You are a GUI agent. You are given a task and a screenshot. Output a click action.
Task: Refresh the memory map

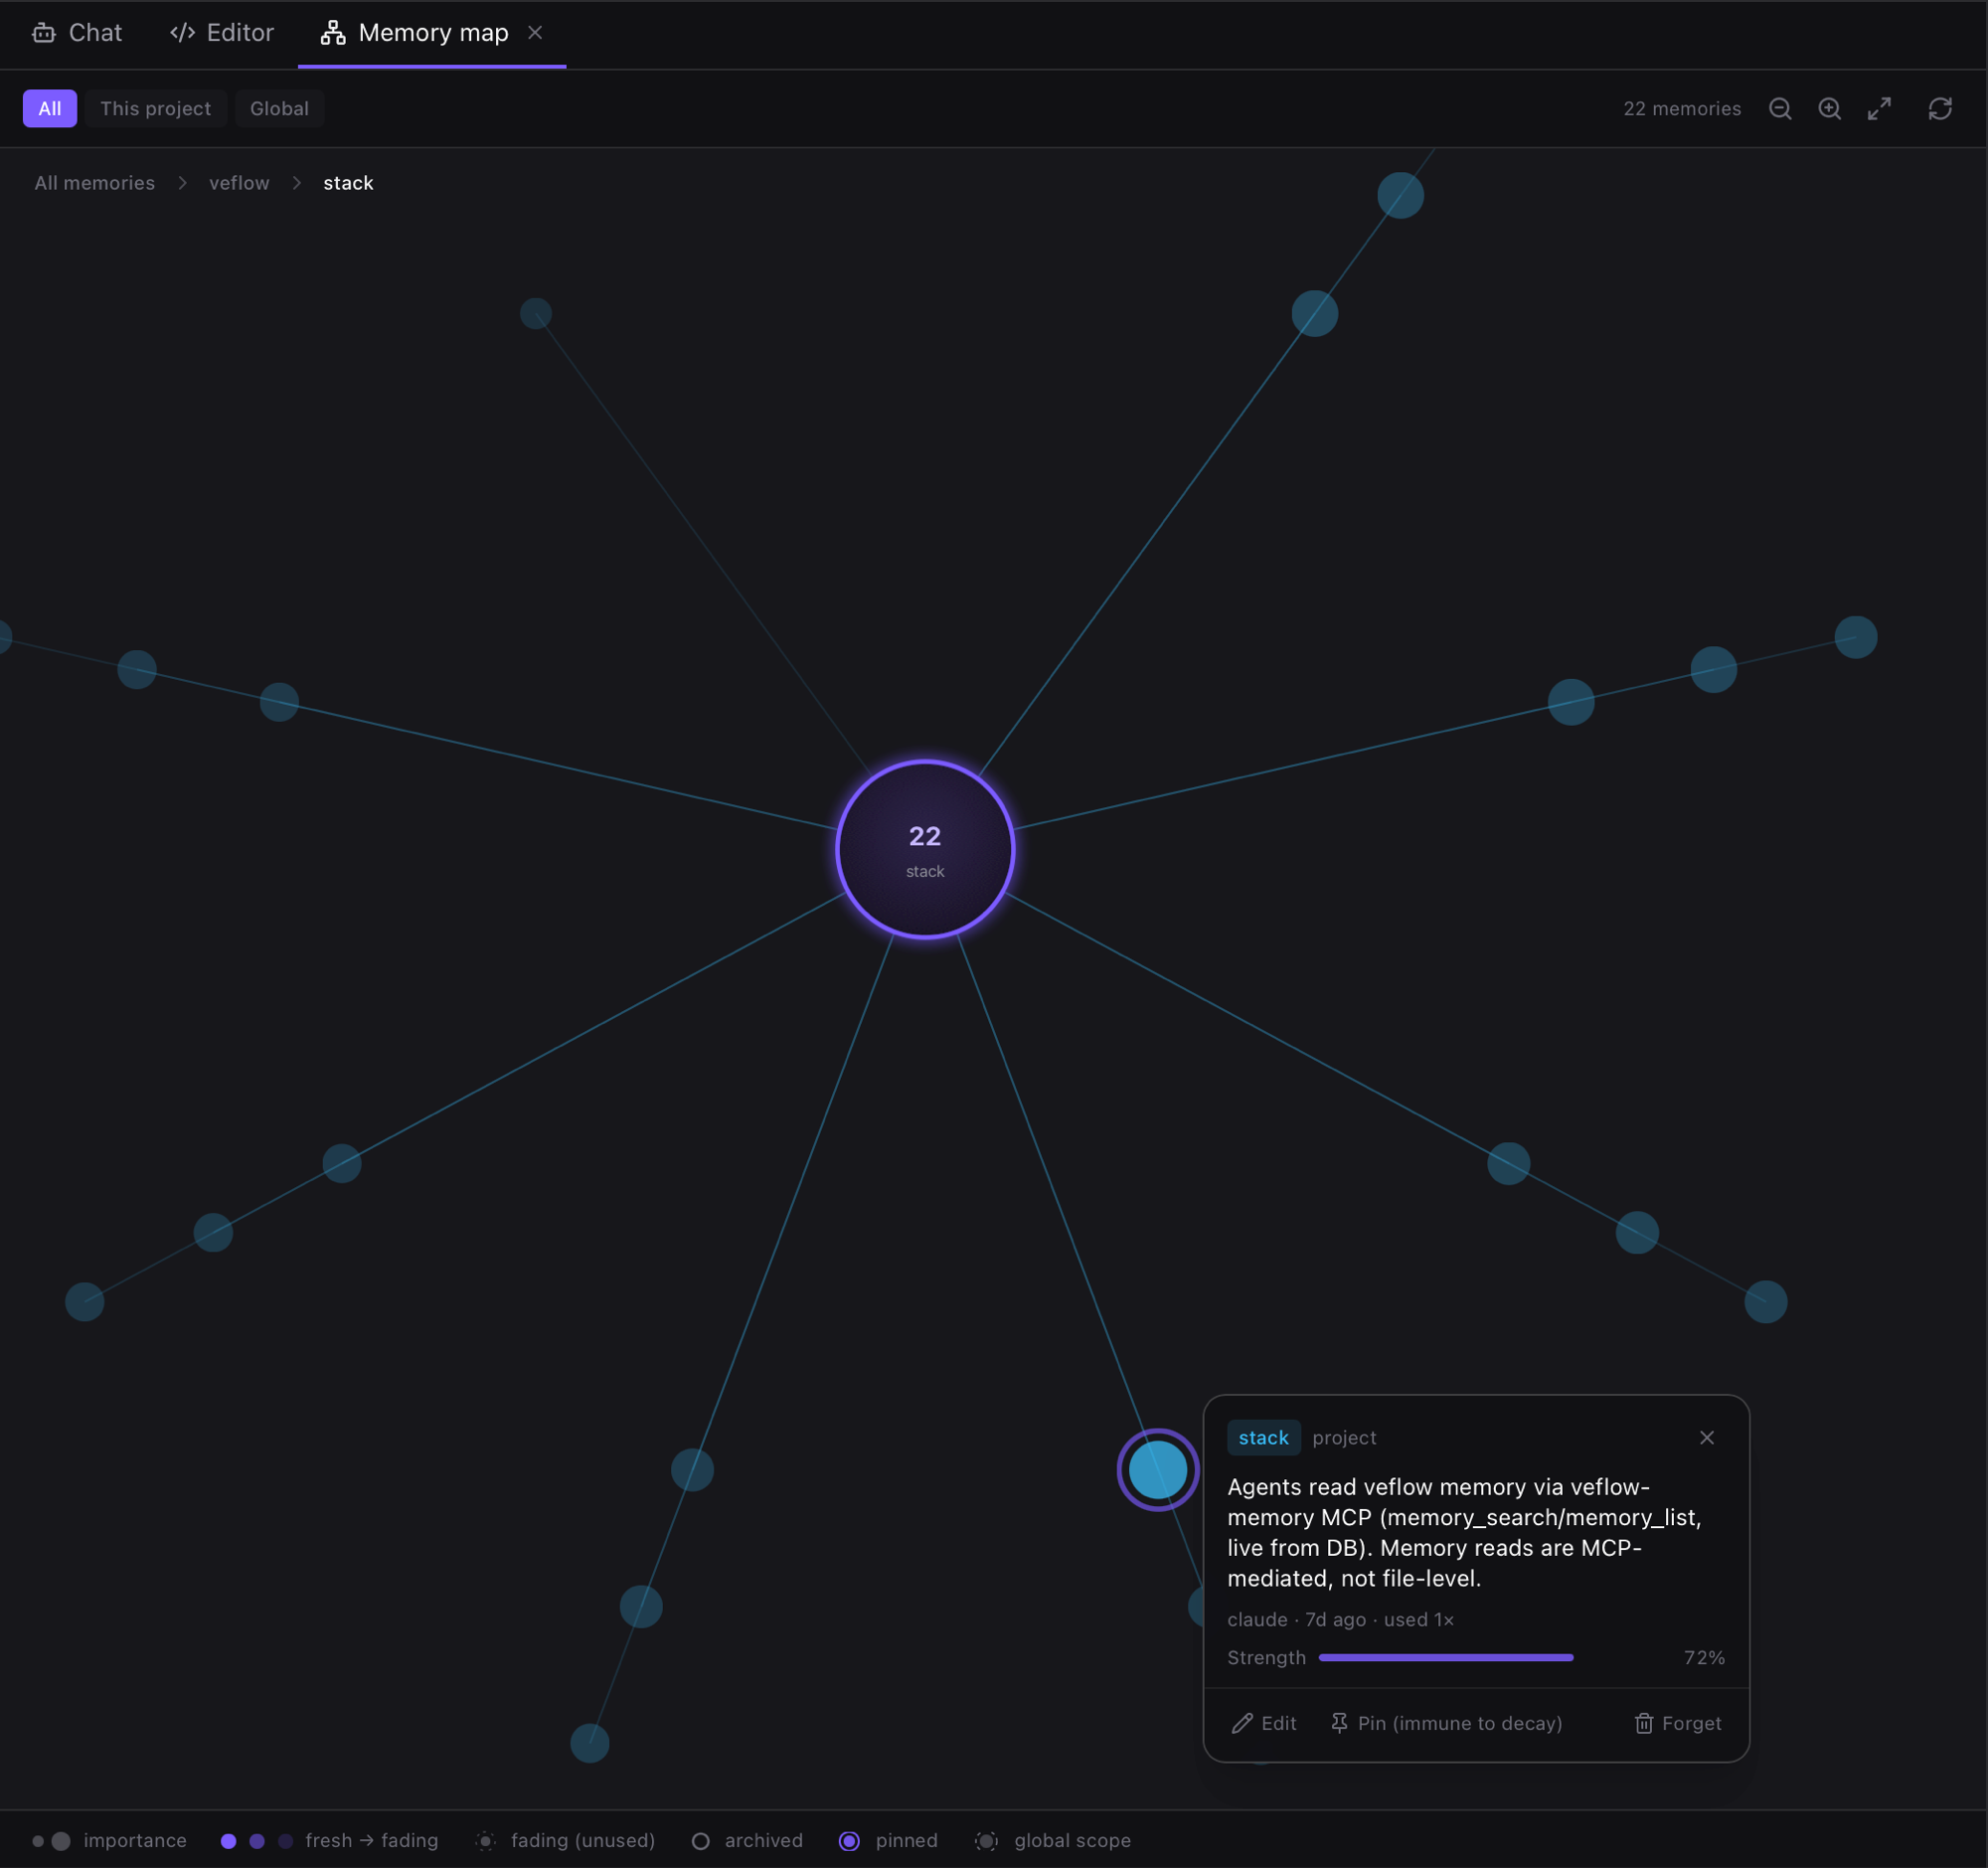(x=1940, y=108)
